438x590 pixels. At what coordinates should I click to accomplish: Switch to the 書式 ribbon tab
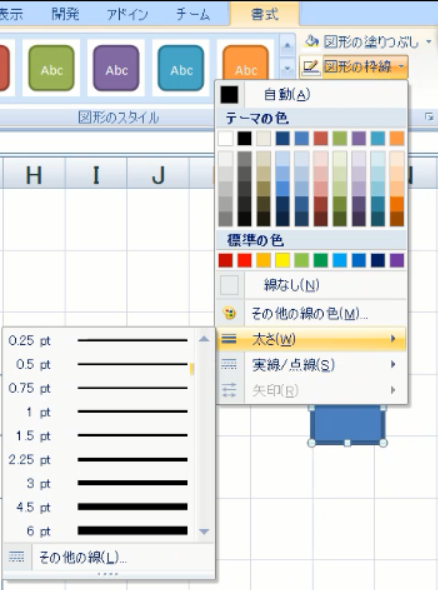click(265, 14)
